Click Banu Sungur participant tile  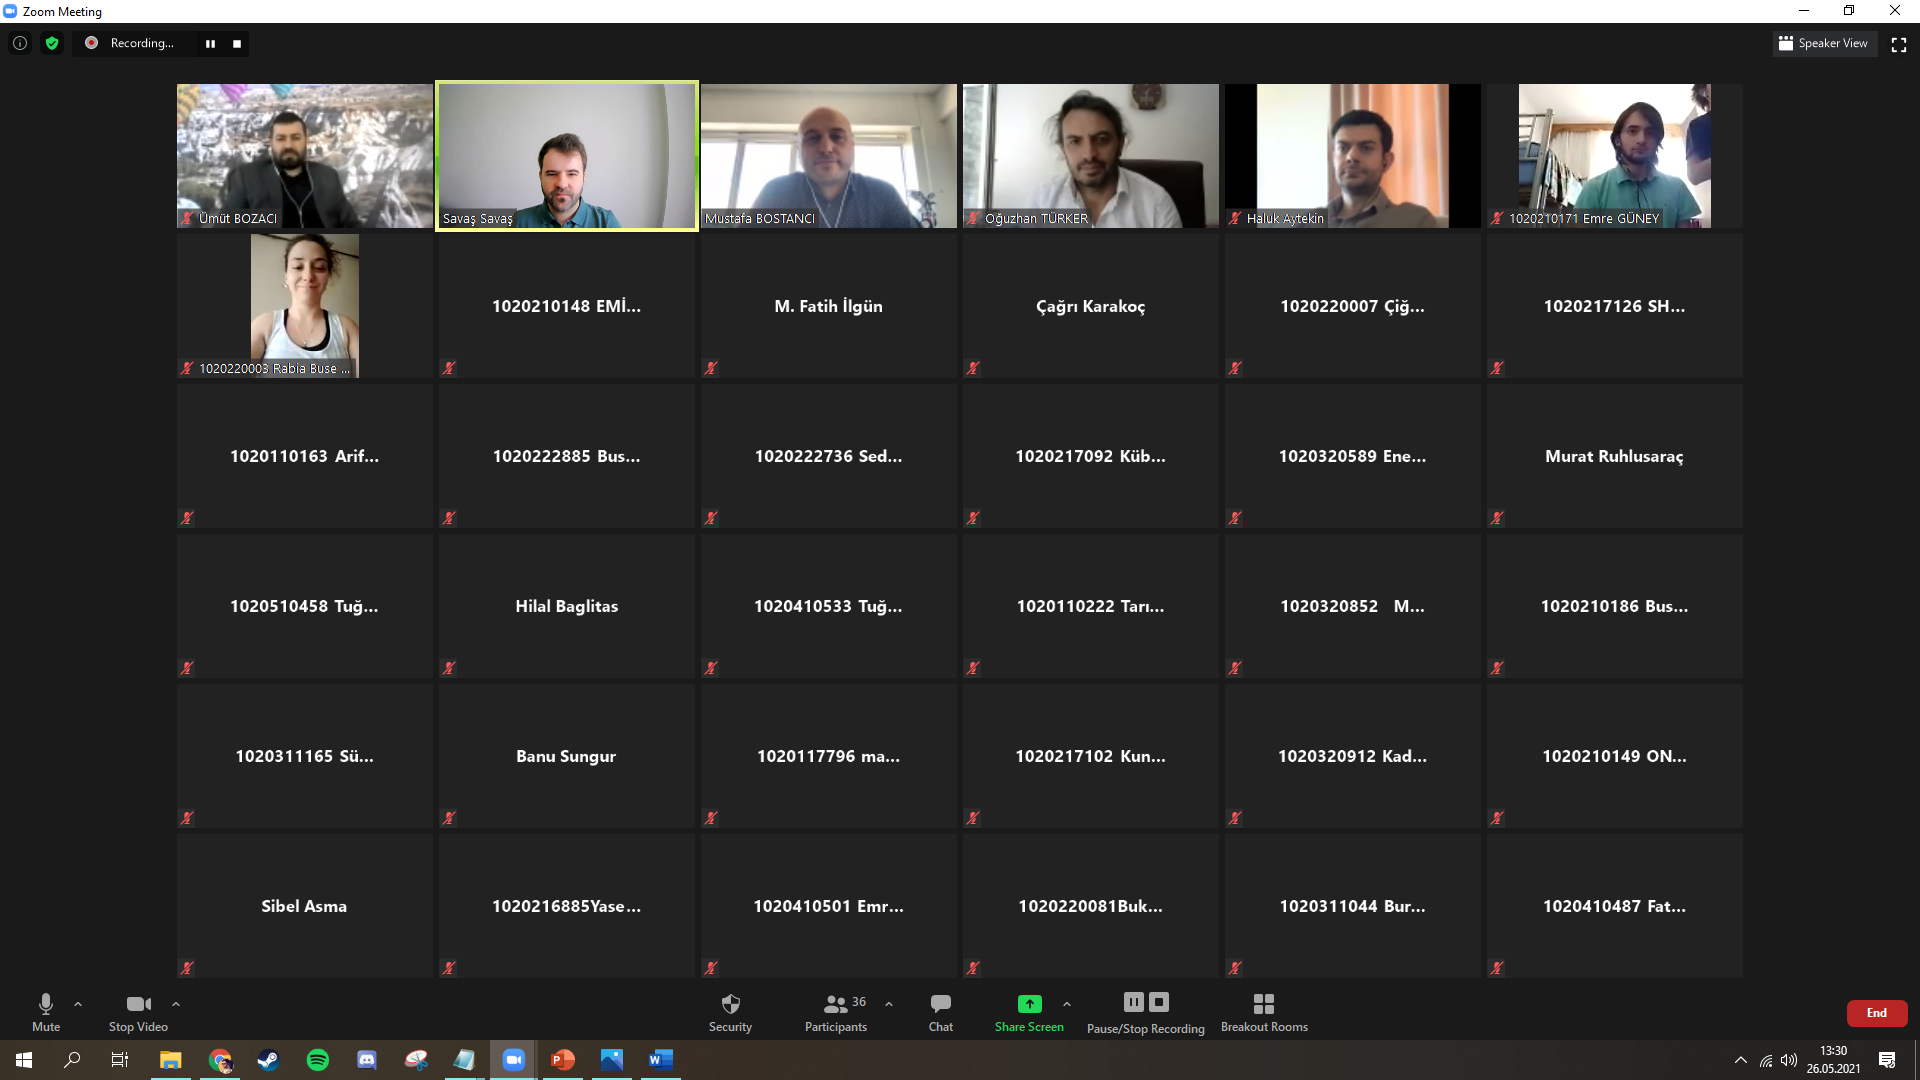(x=567, y=756)
